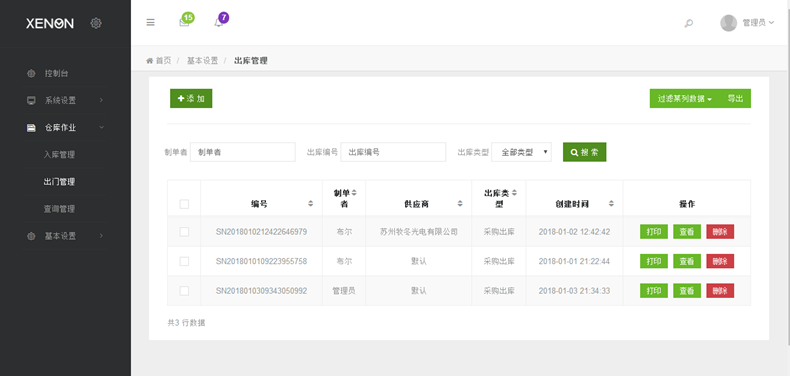Open the settings gear beside XENON logo

click(96, 23)
